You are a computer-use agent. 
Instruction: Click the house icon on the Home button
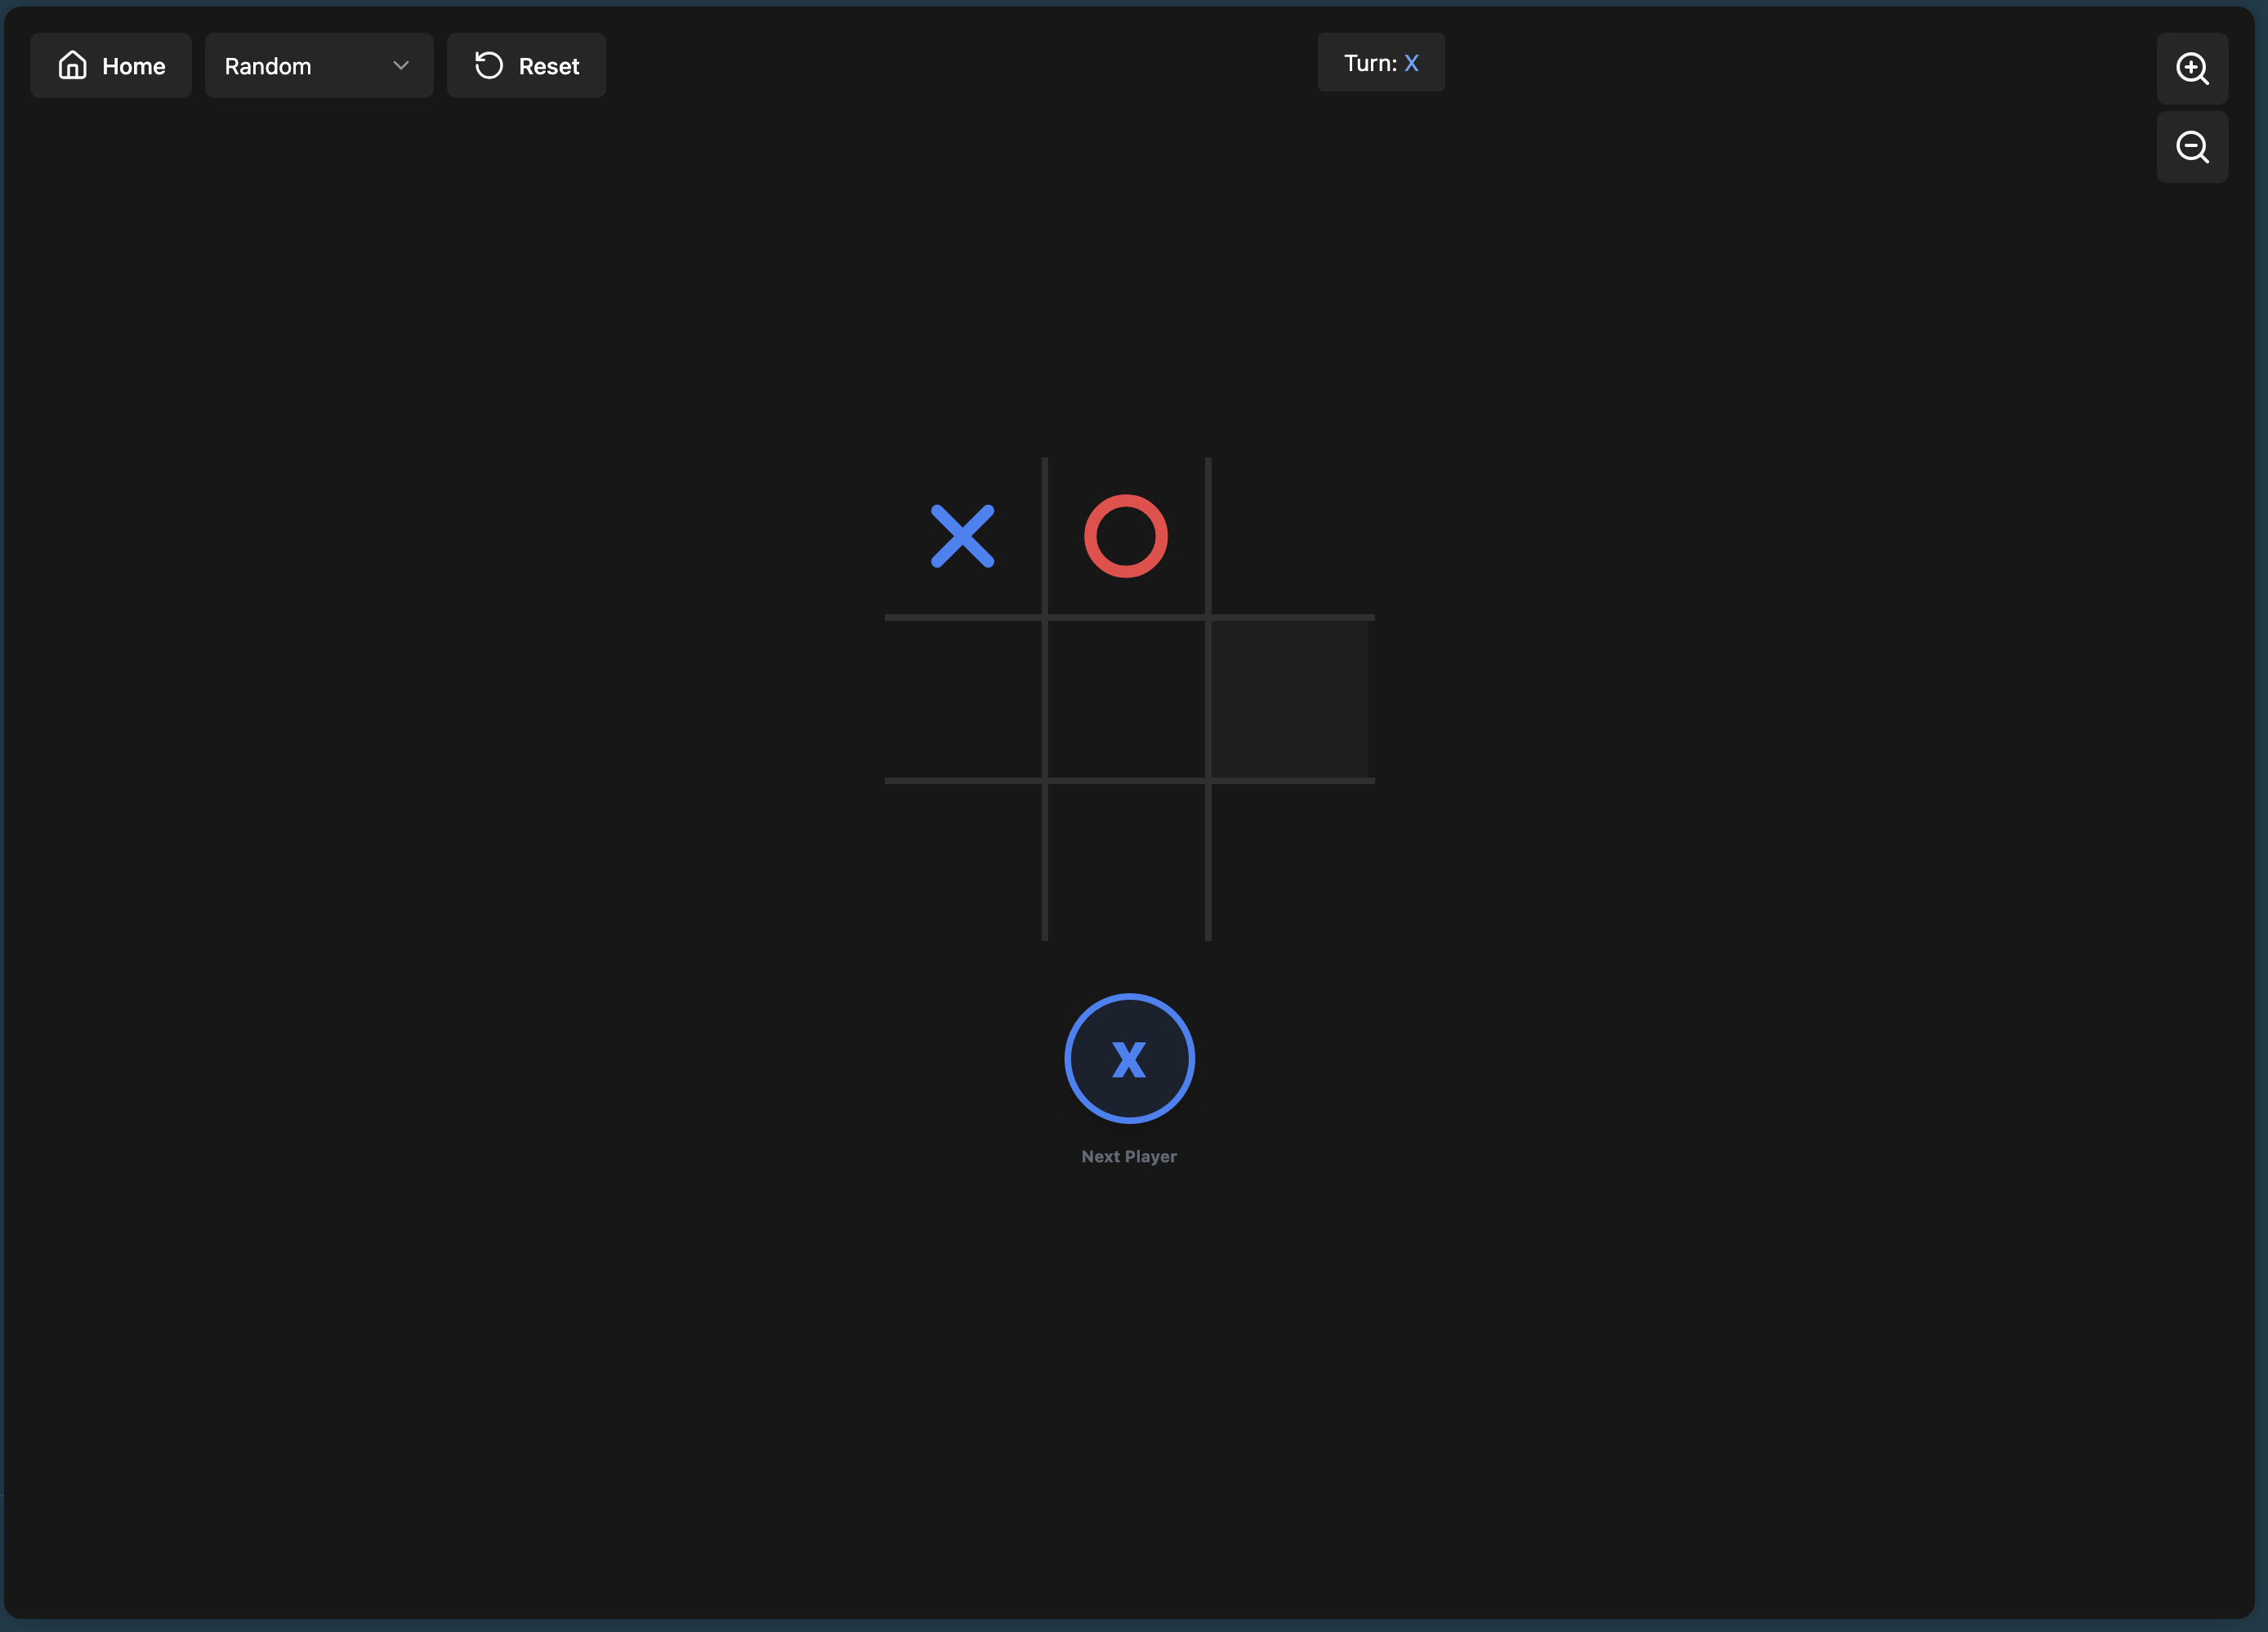pyautogui.click(x=72, y=66)
